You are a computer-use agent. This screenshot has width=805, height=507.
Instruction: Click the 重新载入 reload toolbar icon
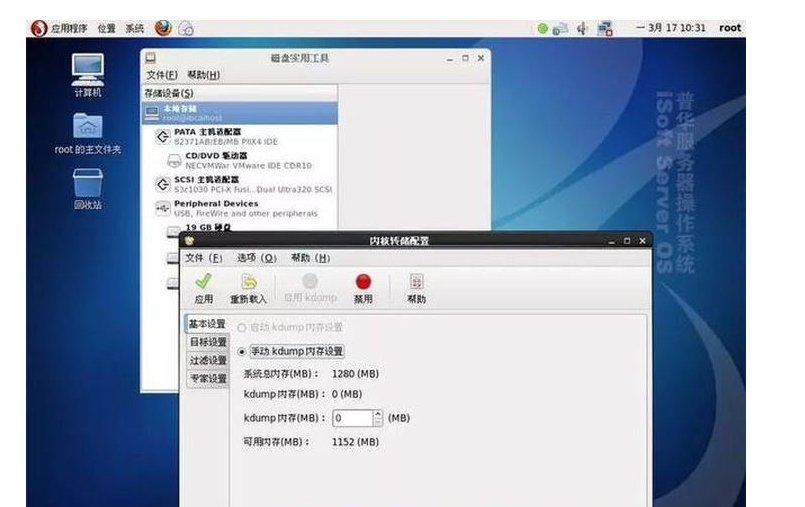tap(248, 281)
